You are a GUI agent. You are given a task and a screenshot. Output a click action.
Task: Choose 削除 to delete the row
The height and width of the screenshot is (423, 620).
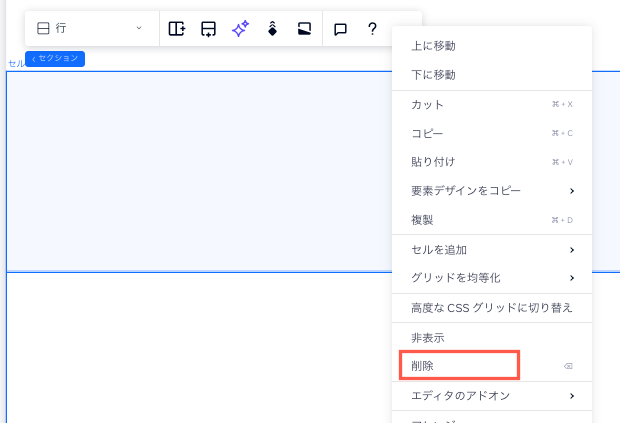point(492,366)
